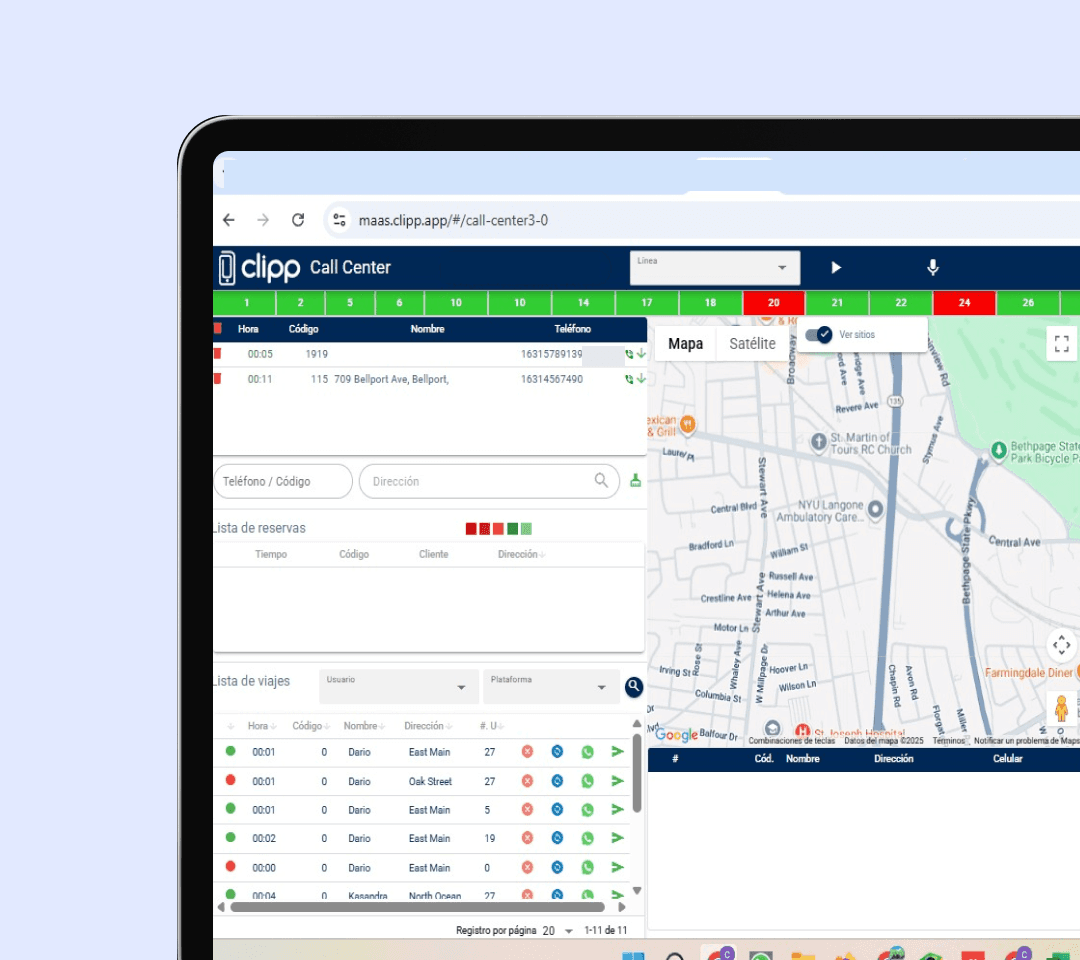The height and width of the screenshot is (960, 1080).
Task: Open the Registro por página dropdown
Action: (558, 931)
